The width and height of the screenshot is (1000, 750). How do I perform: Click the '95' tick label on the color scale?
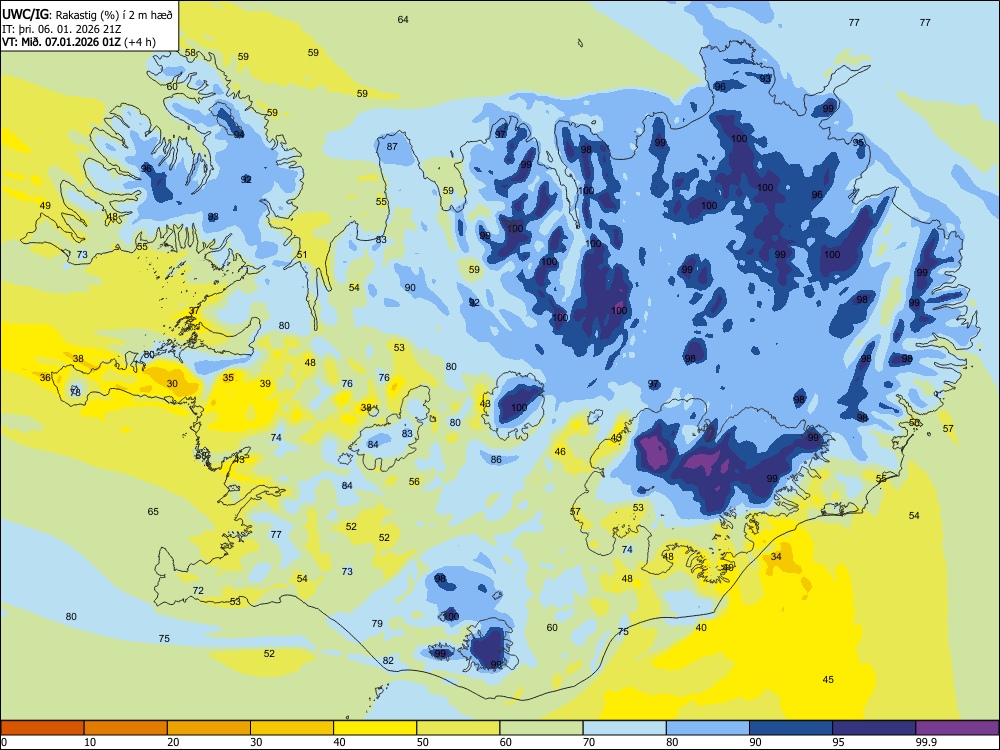(x=838, y=742)
